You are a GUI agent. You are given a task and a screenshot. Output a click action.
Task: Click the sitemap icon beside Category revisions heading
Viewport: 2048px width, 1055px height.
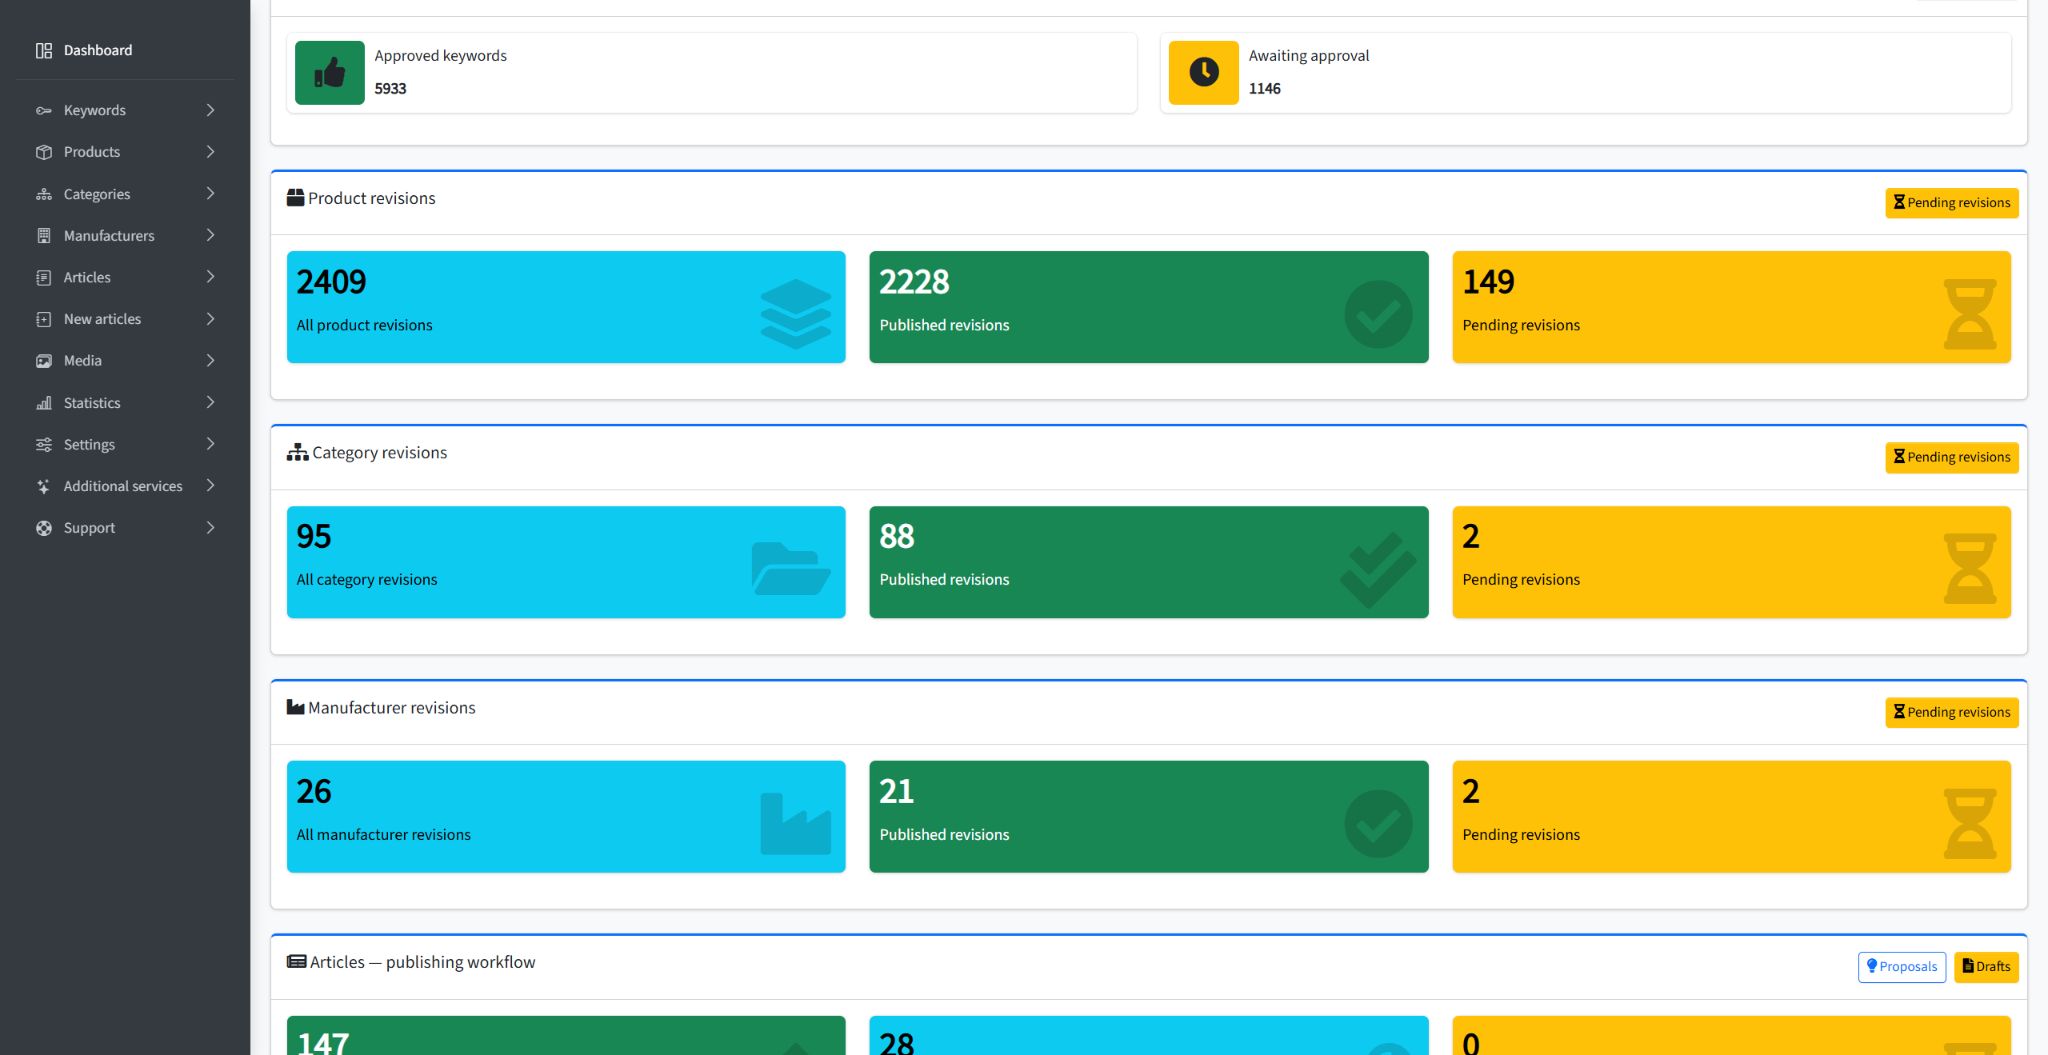(297, 452)
